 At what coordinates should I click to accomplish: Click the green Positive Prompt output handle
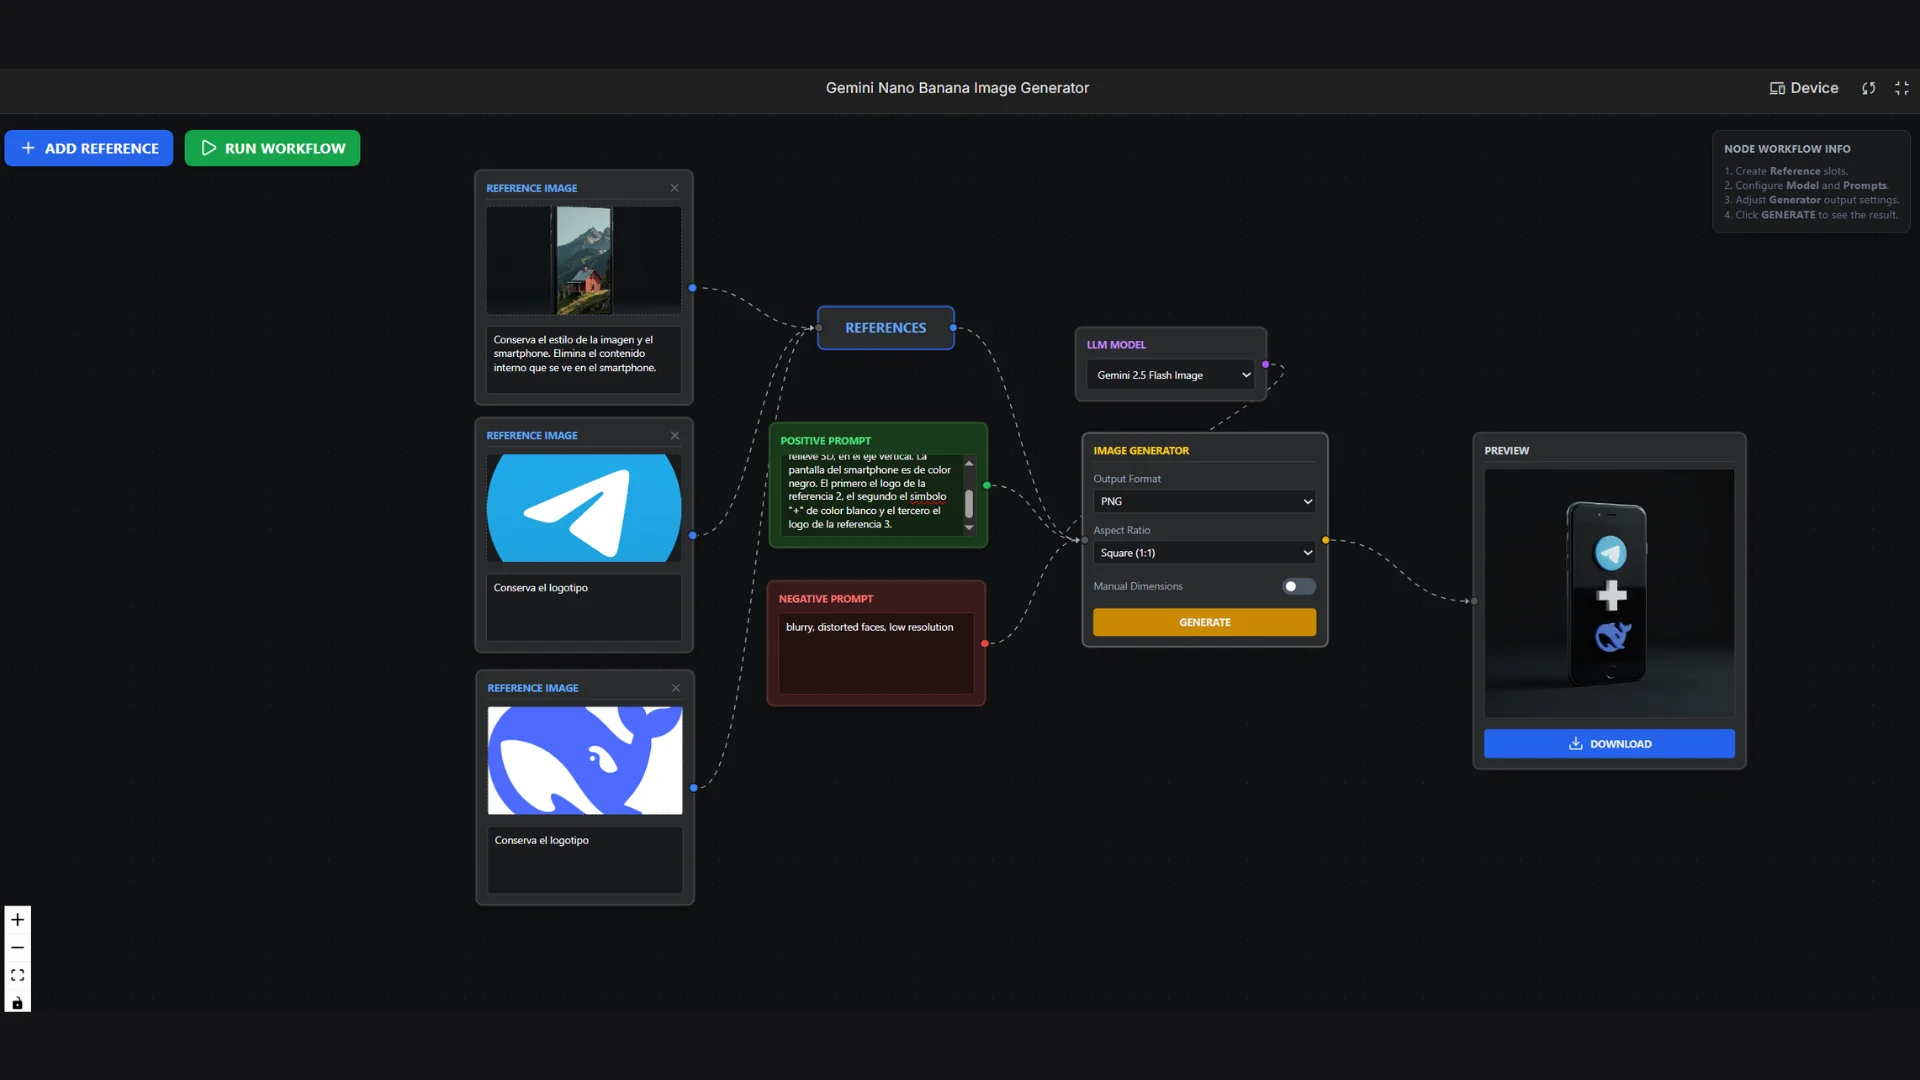click(x=987, y=486)
